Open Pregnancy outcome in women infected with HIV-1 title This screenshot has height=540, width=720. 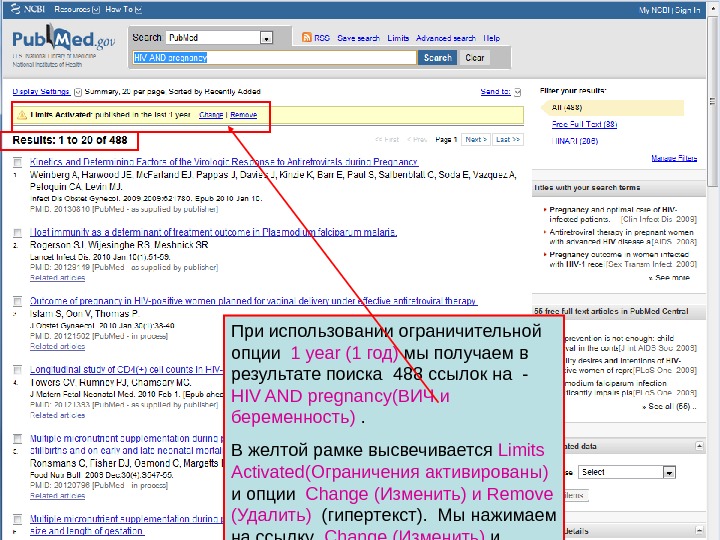tap(619, 259)
